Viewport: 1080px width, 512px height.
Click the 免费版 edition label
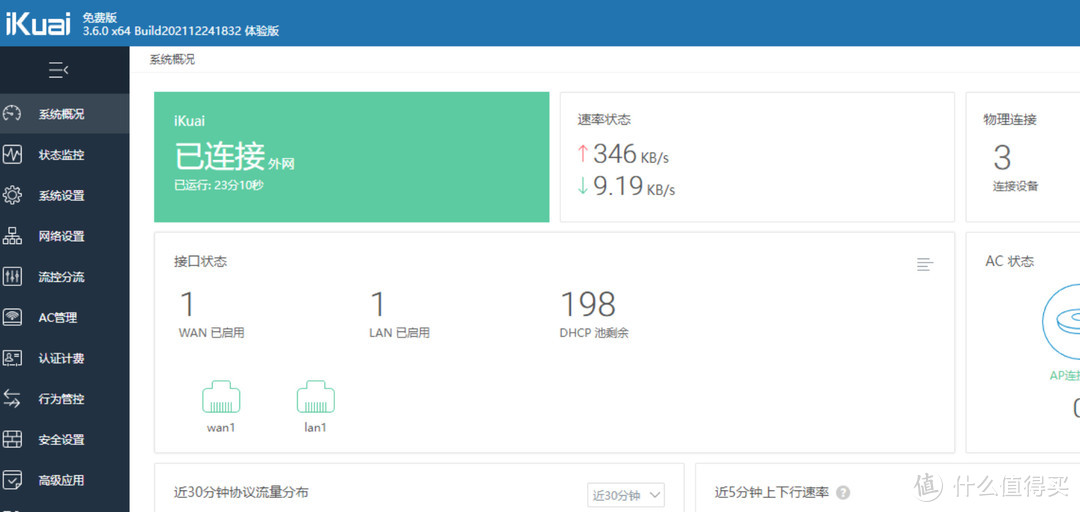[100, 17]
